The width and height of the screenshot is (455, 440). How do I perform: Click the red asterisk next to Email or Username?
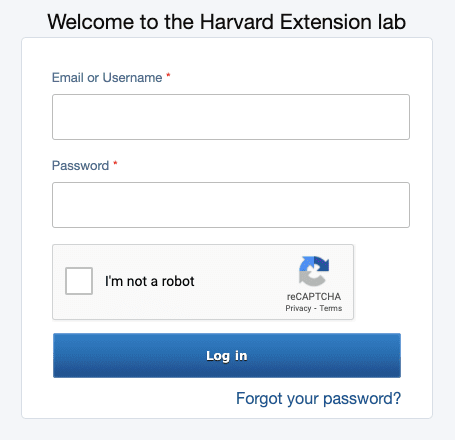pyautogui.click(x=168, y=76)
